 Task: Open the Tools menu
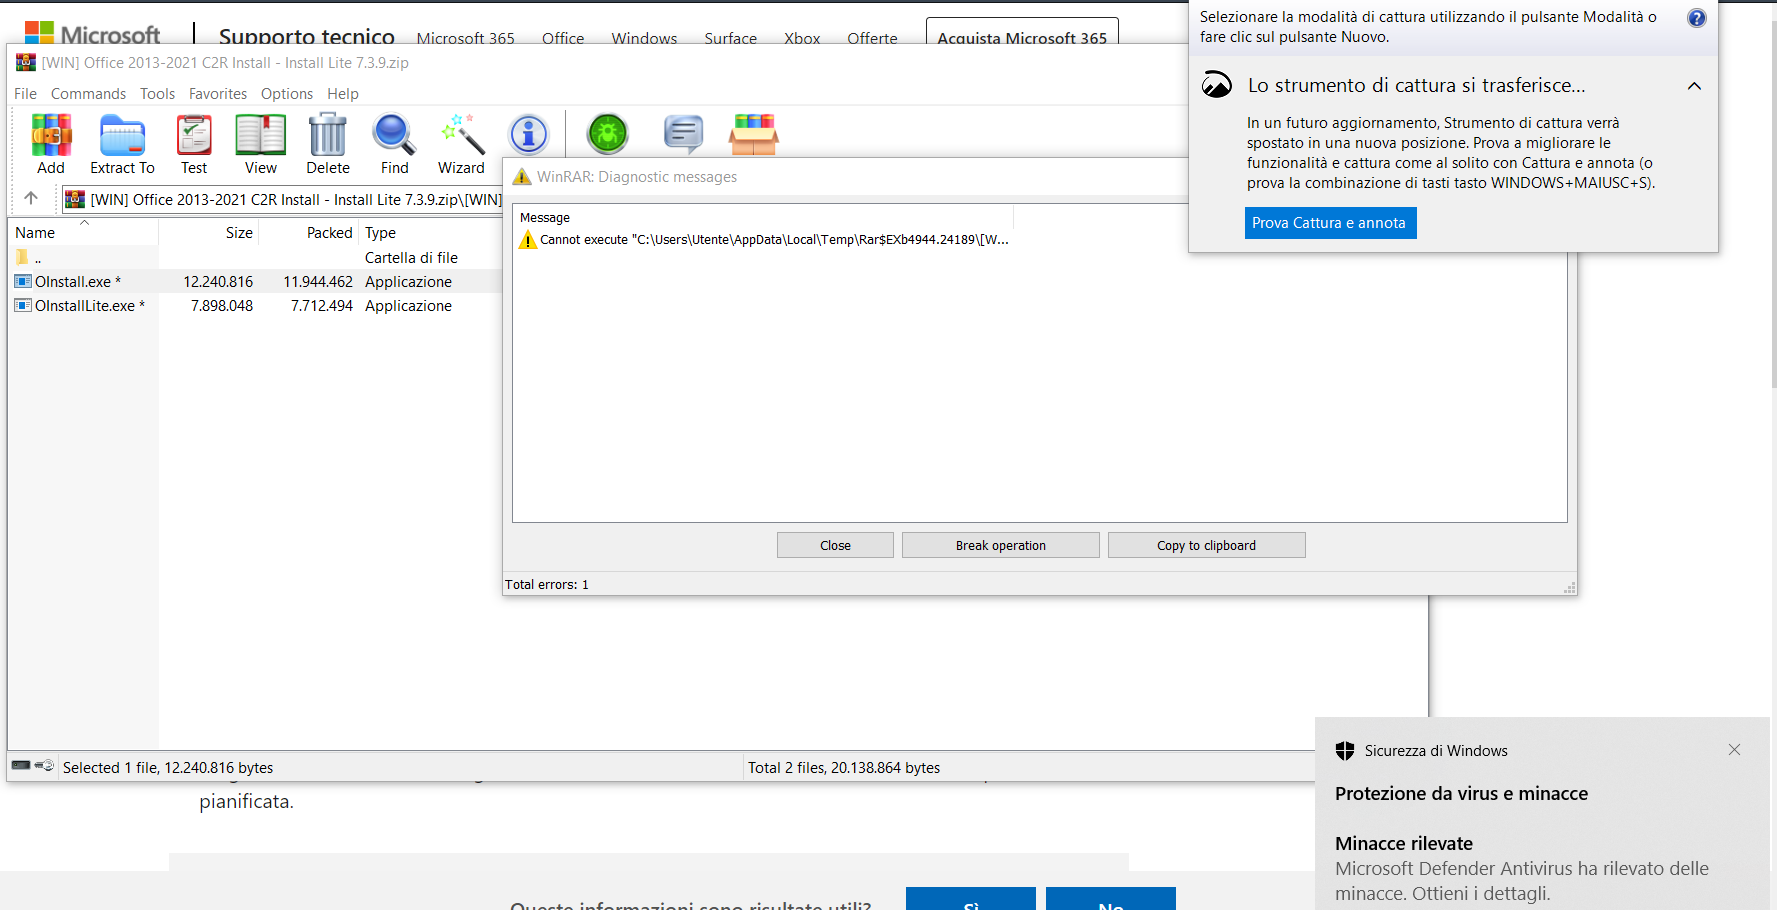tap(157, 93)
